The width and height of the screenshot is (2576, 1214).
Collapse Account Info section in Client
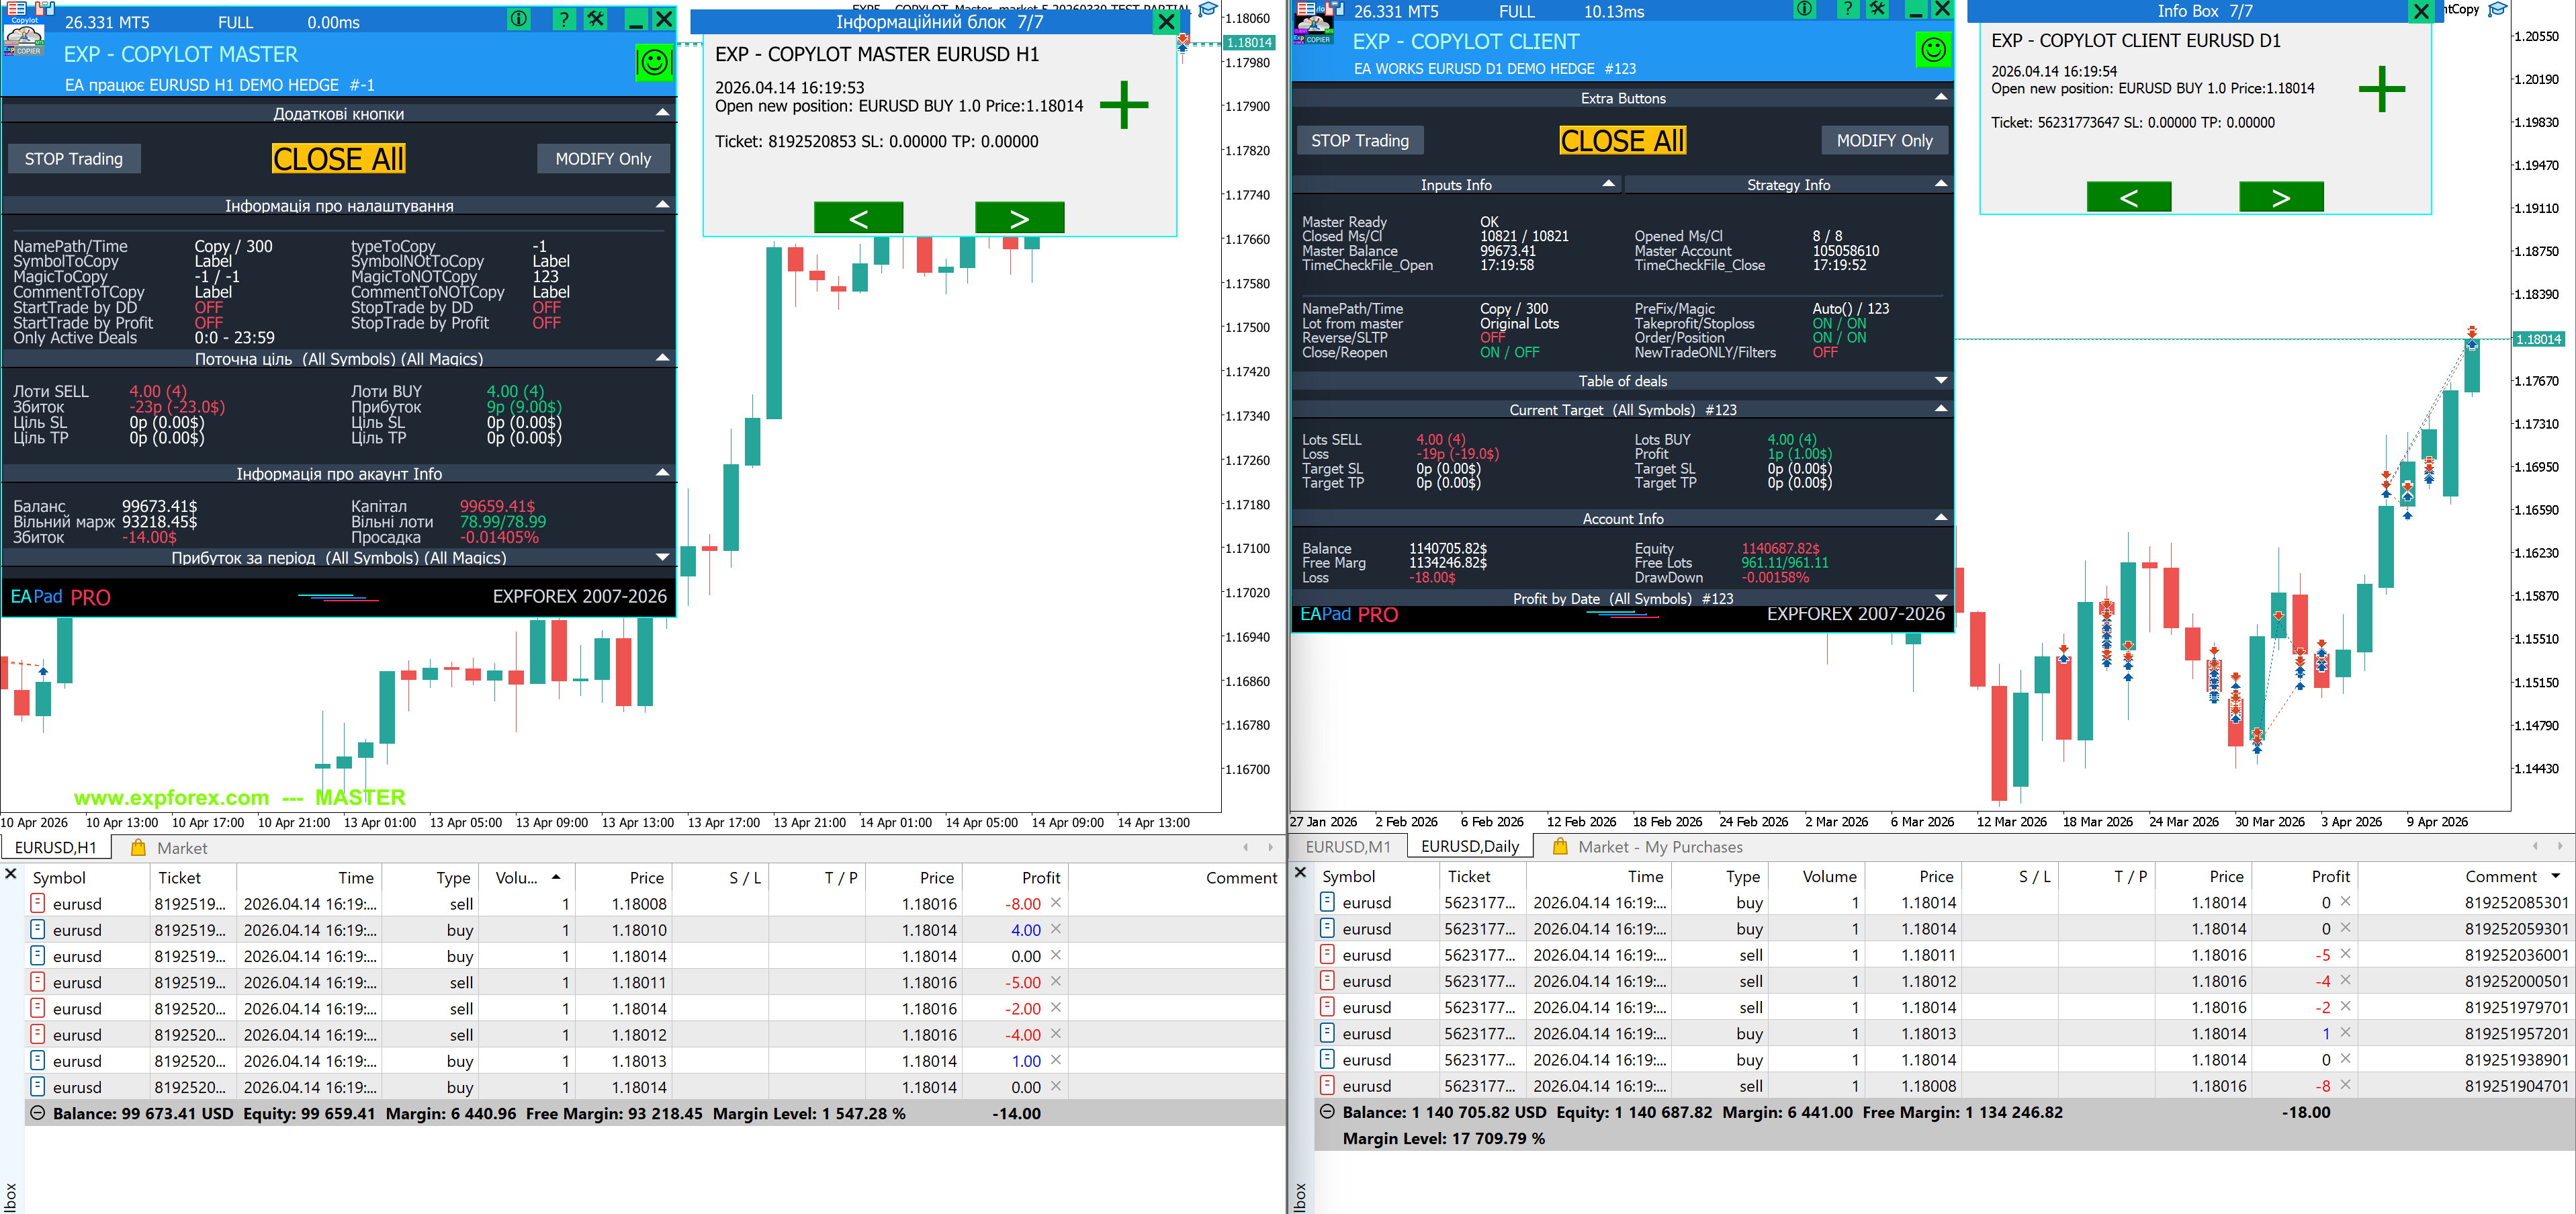pyautogui.click(x=1941, y=518)
